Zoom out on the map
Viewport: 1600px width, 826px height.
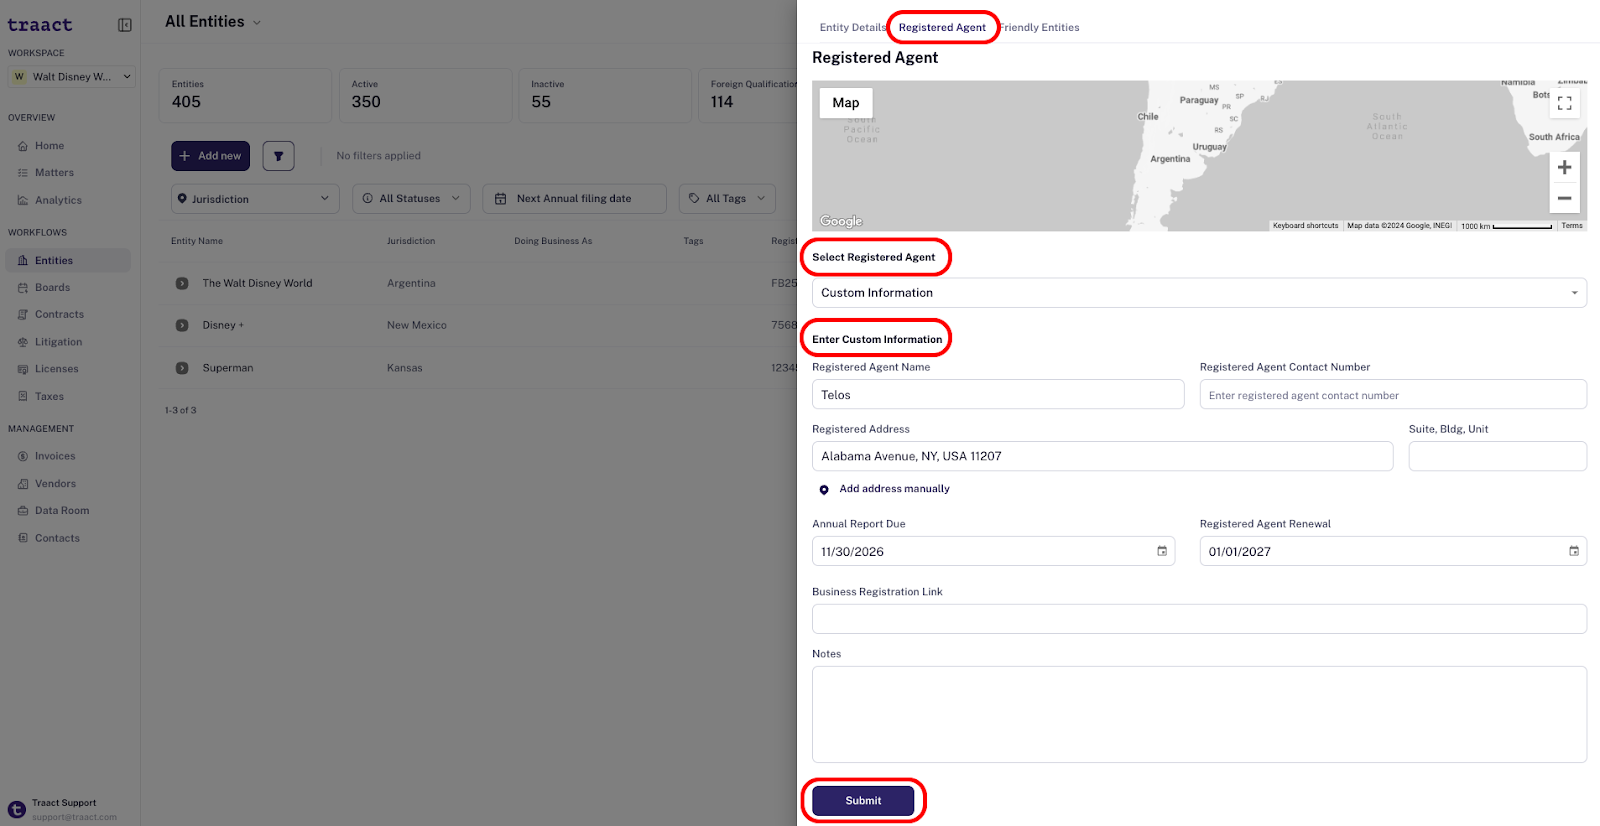[x=1565, y=198]
